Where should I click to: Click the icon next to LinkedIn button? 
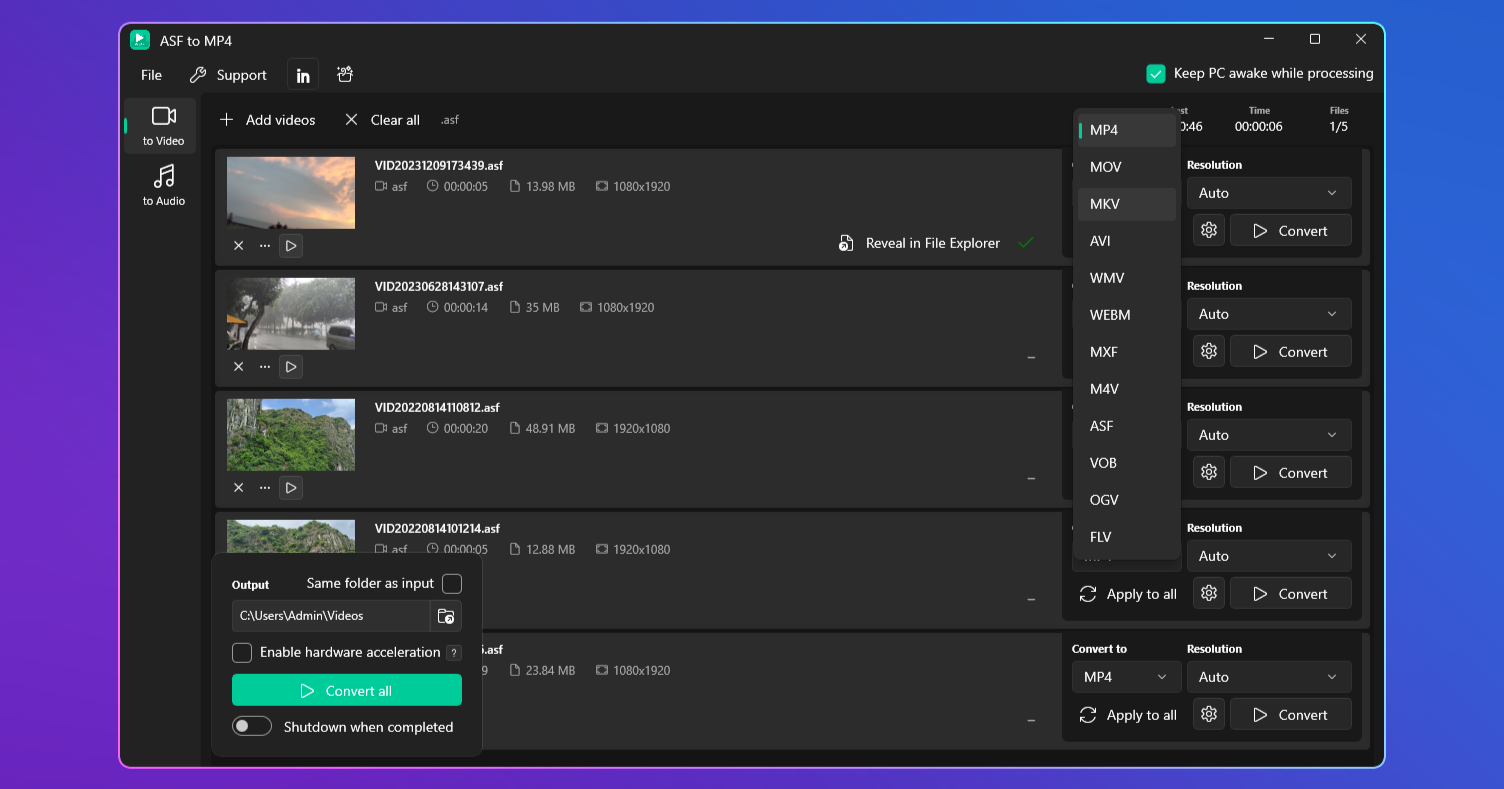coord(345,75)
